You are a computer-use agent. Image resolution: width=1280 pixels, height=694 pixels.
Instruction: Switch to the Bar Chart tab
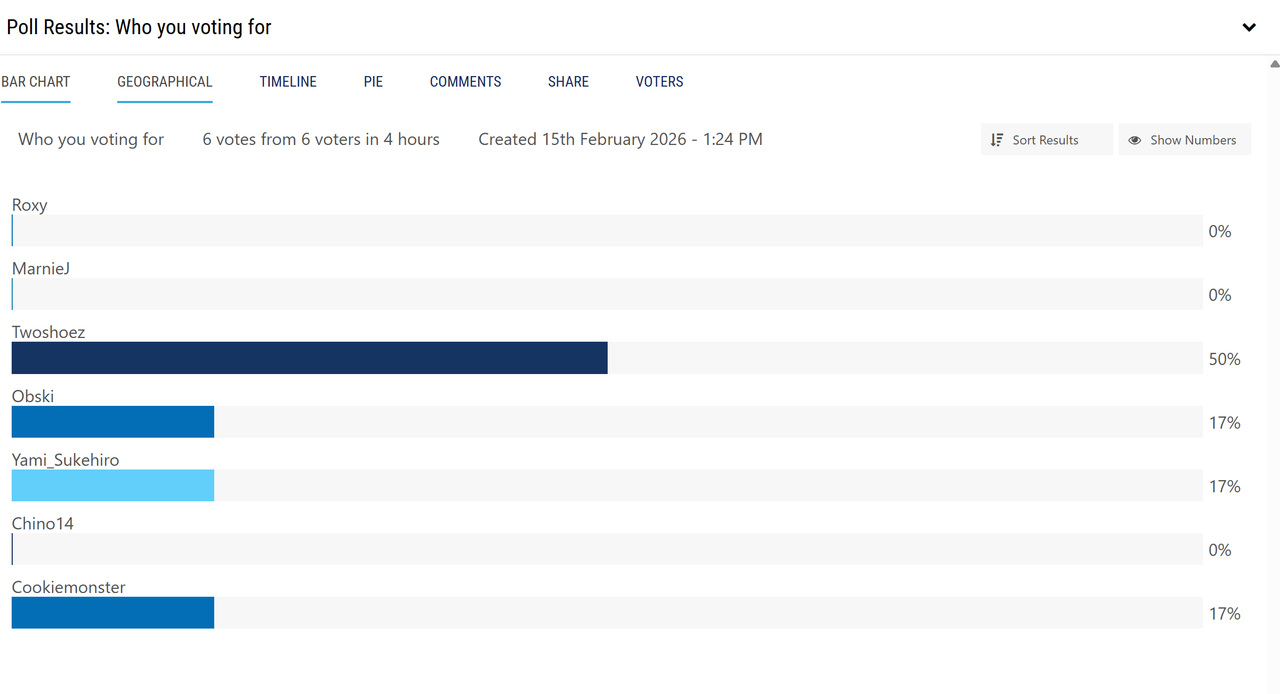click(35, 82)
